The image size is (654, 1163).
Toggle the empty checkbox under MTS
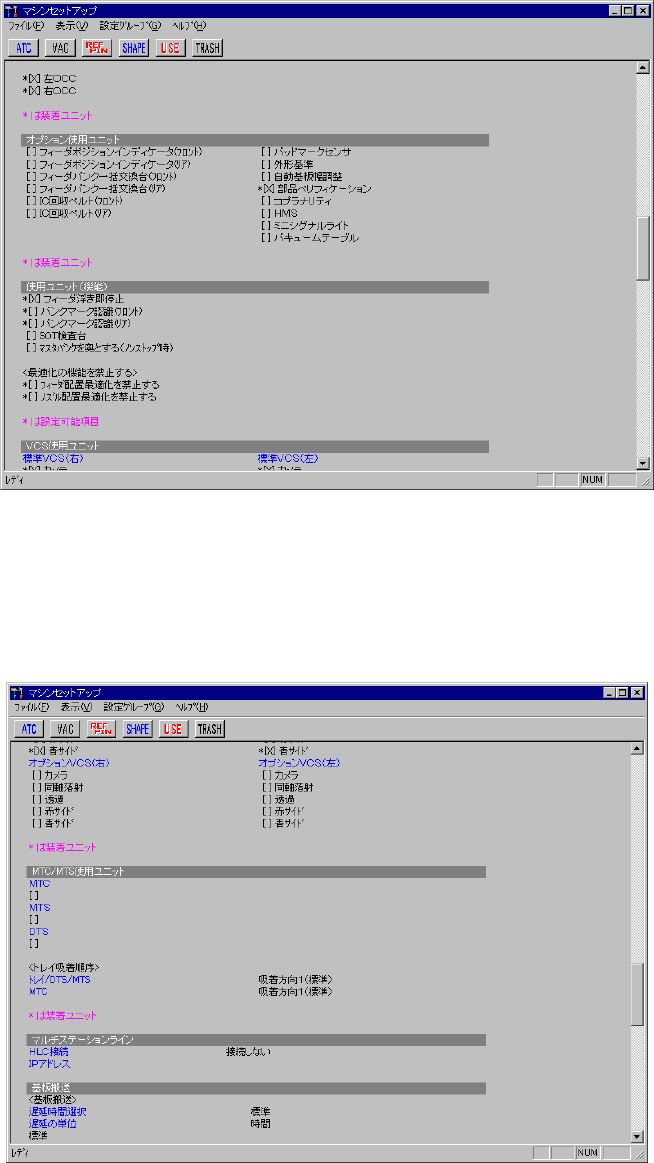pyautogui.click(x=34, y=919)
